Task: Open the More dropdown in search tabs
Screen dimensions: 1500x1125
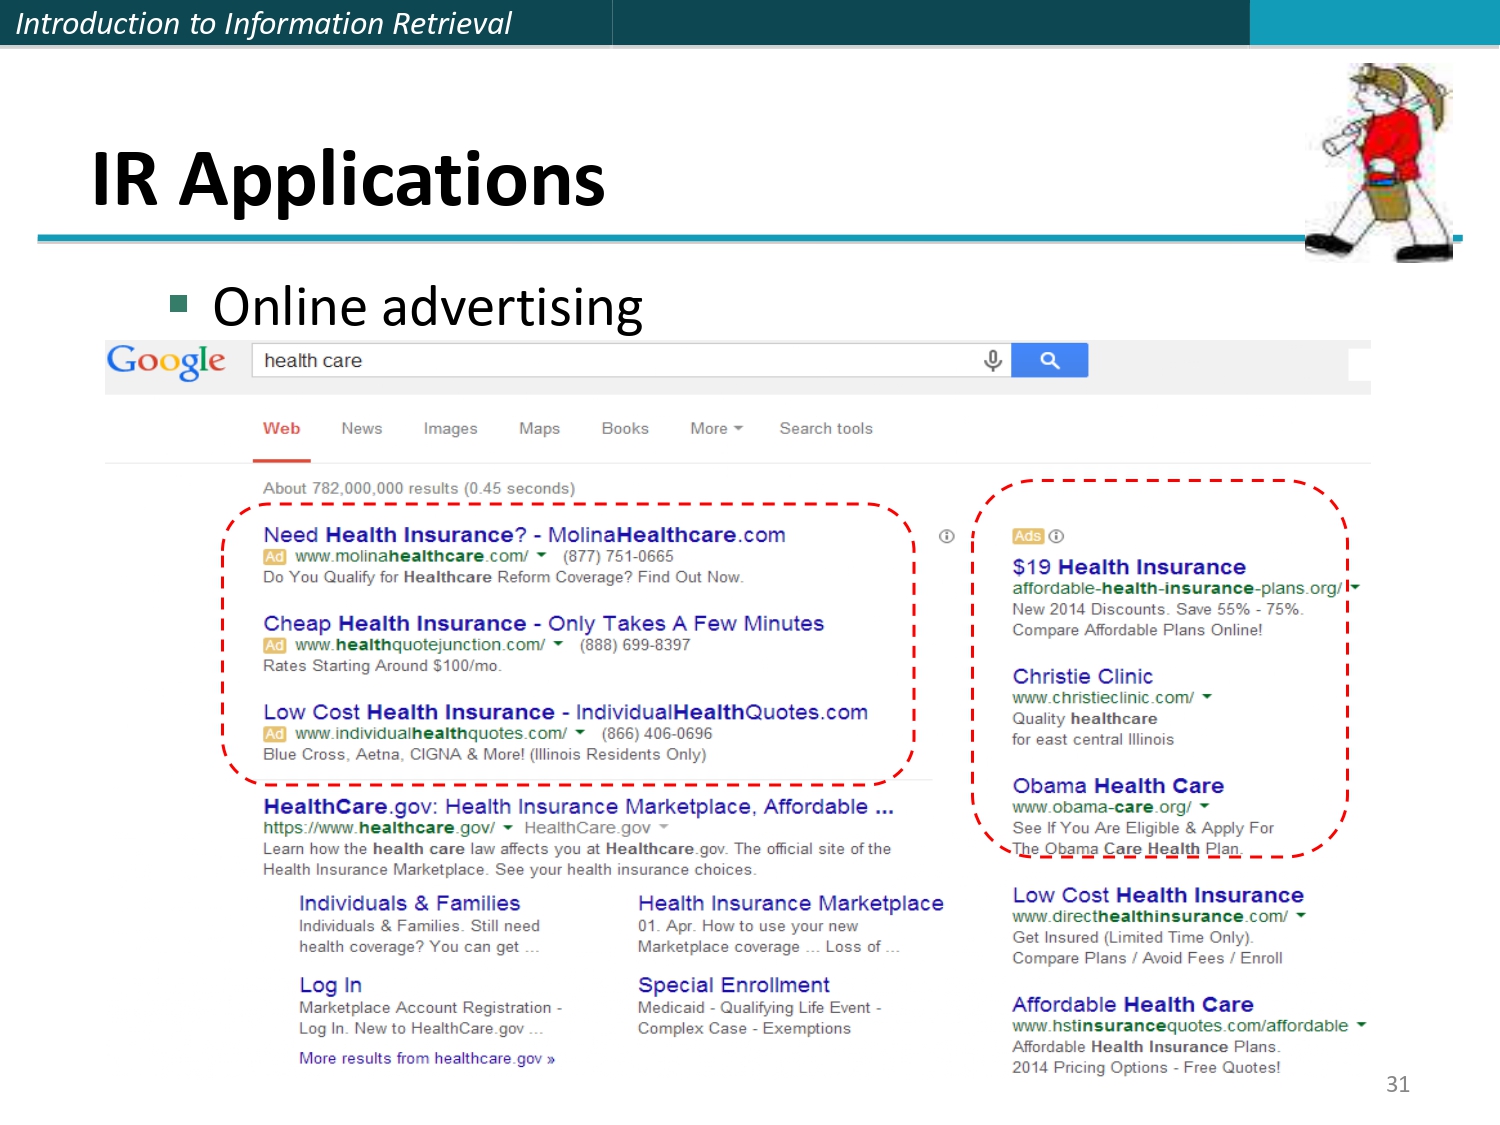Action: [x=716, y=428]
